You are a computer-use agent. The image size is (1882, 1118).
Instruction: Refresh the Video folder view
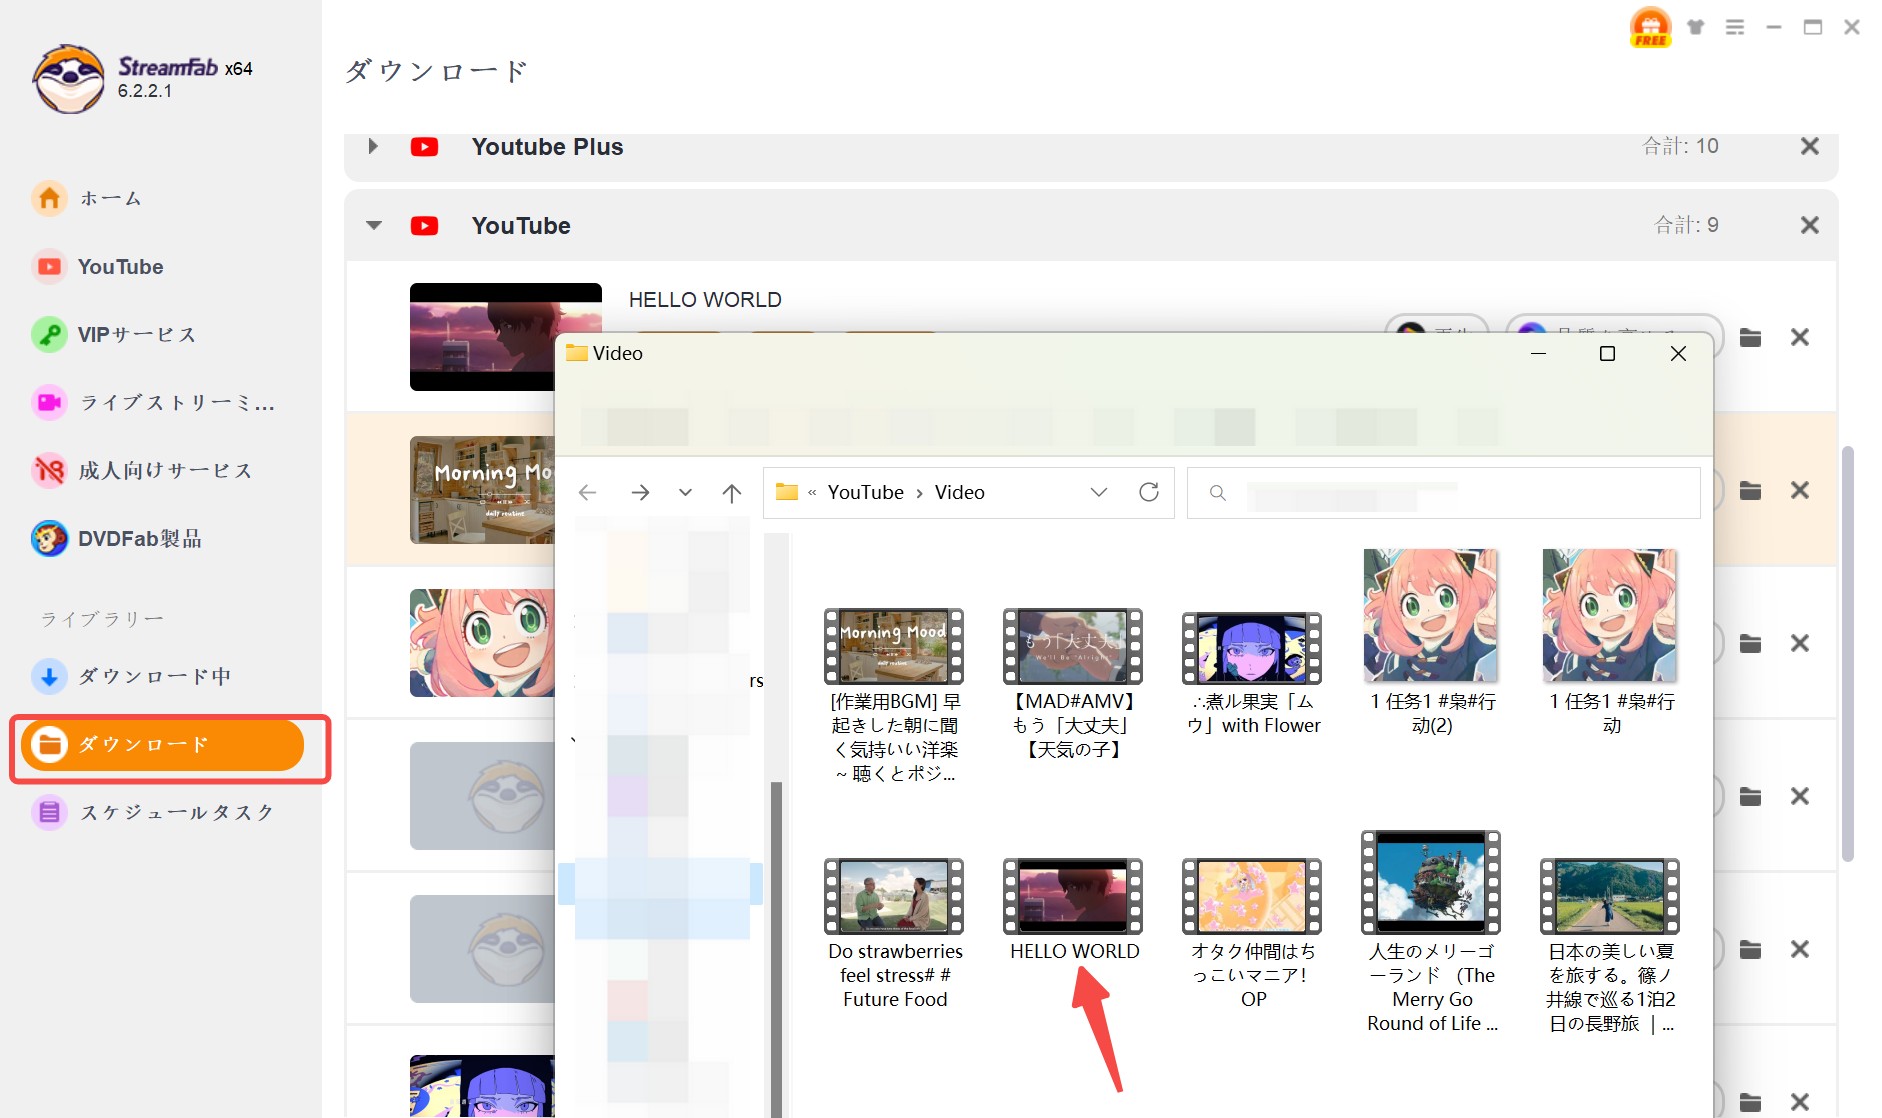1149,492
